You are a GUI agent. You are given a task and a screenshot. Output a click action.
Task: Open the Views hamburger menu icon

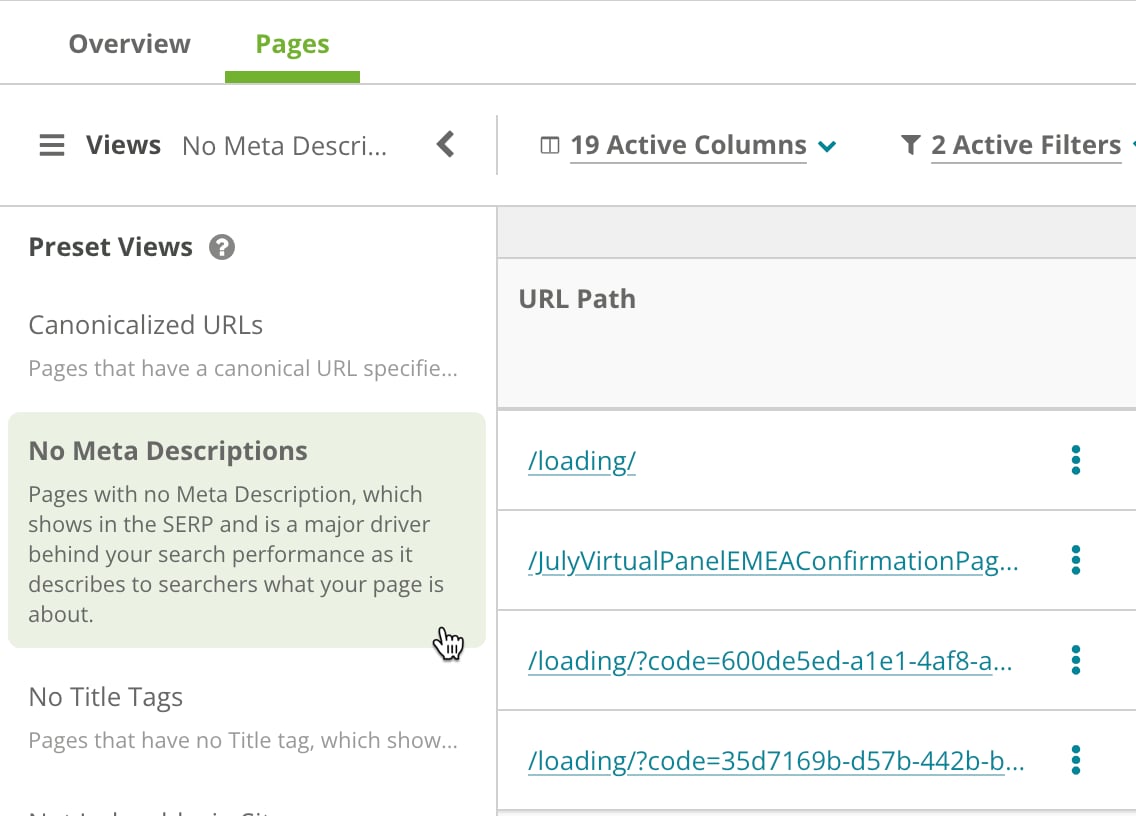tap(51, 145)
